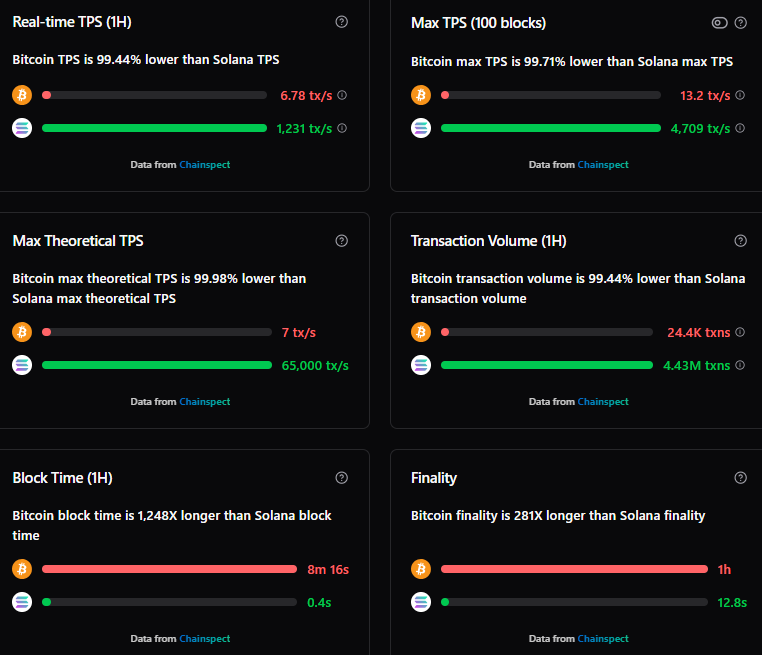
Task: Open Chainspect link under Real-time TPS
Action: click(x=205, y=165)
